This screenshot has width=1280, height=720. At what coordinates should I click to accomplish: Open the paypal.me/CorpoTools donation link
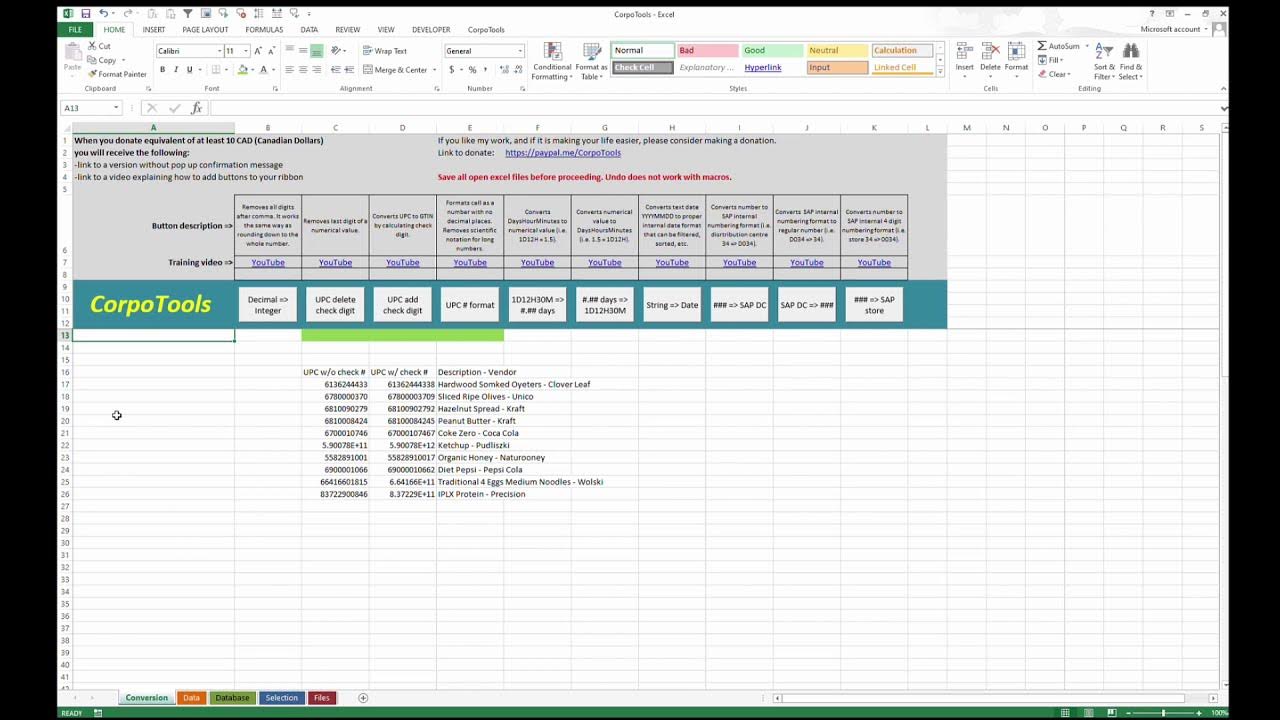[563, 153]
